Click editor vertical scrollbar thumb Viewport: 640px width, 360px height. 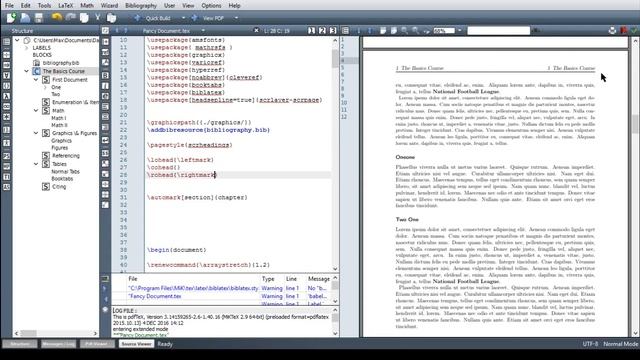pyautogui.click(x=335, y=59)
